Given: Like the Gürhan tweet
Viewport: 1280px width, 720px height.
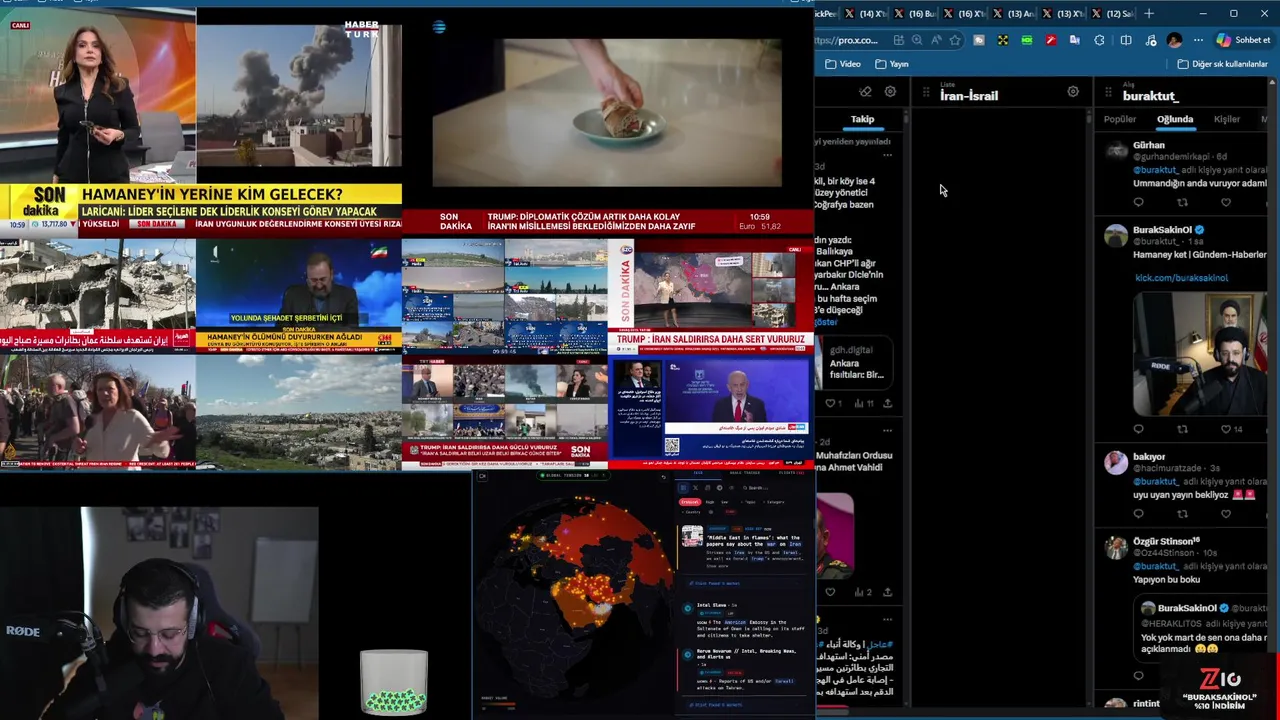Looking at the screenshot, I should [x=1226, y=203].
